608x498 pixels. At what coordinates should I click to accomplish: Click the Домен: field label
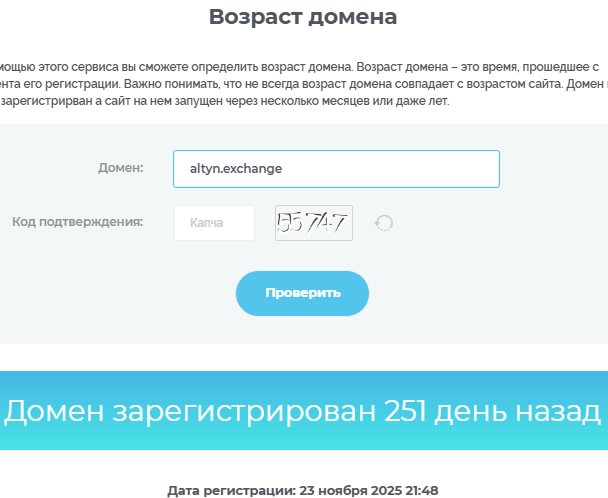pyautogui.click(x=121, y=168)
